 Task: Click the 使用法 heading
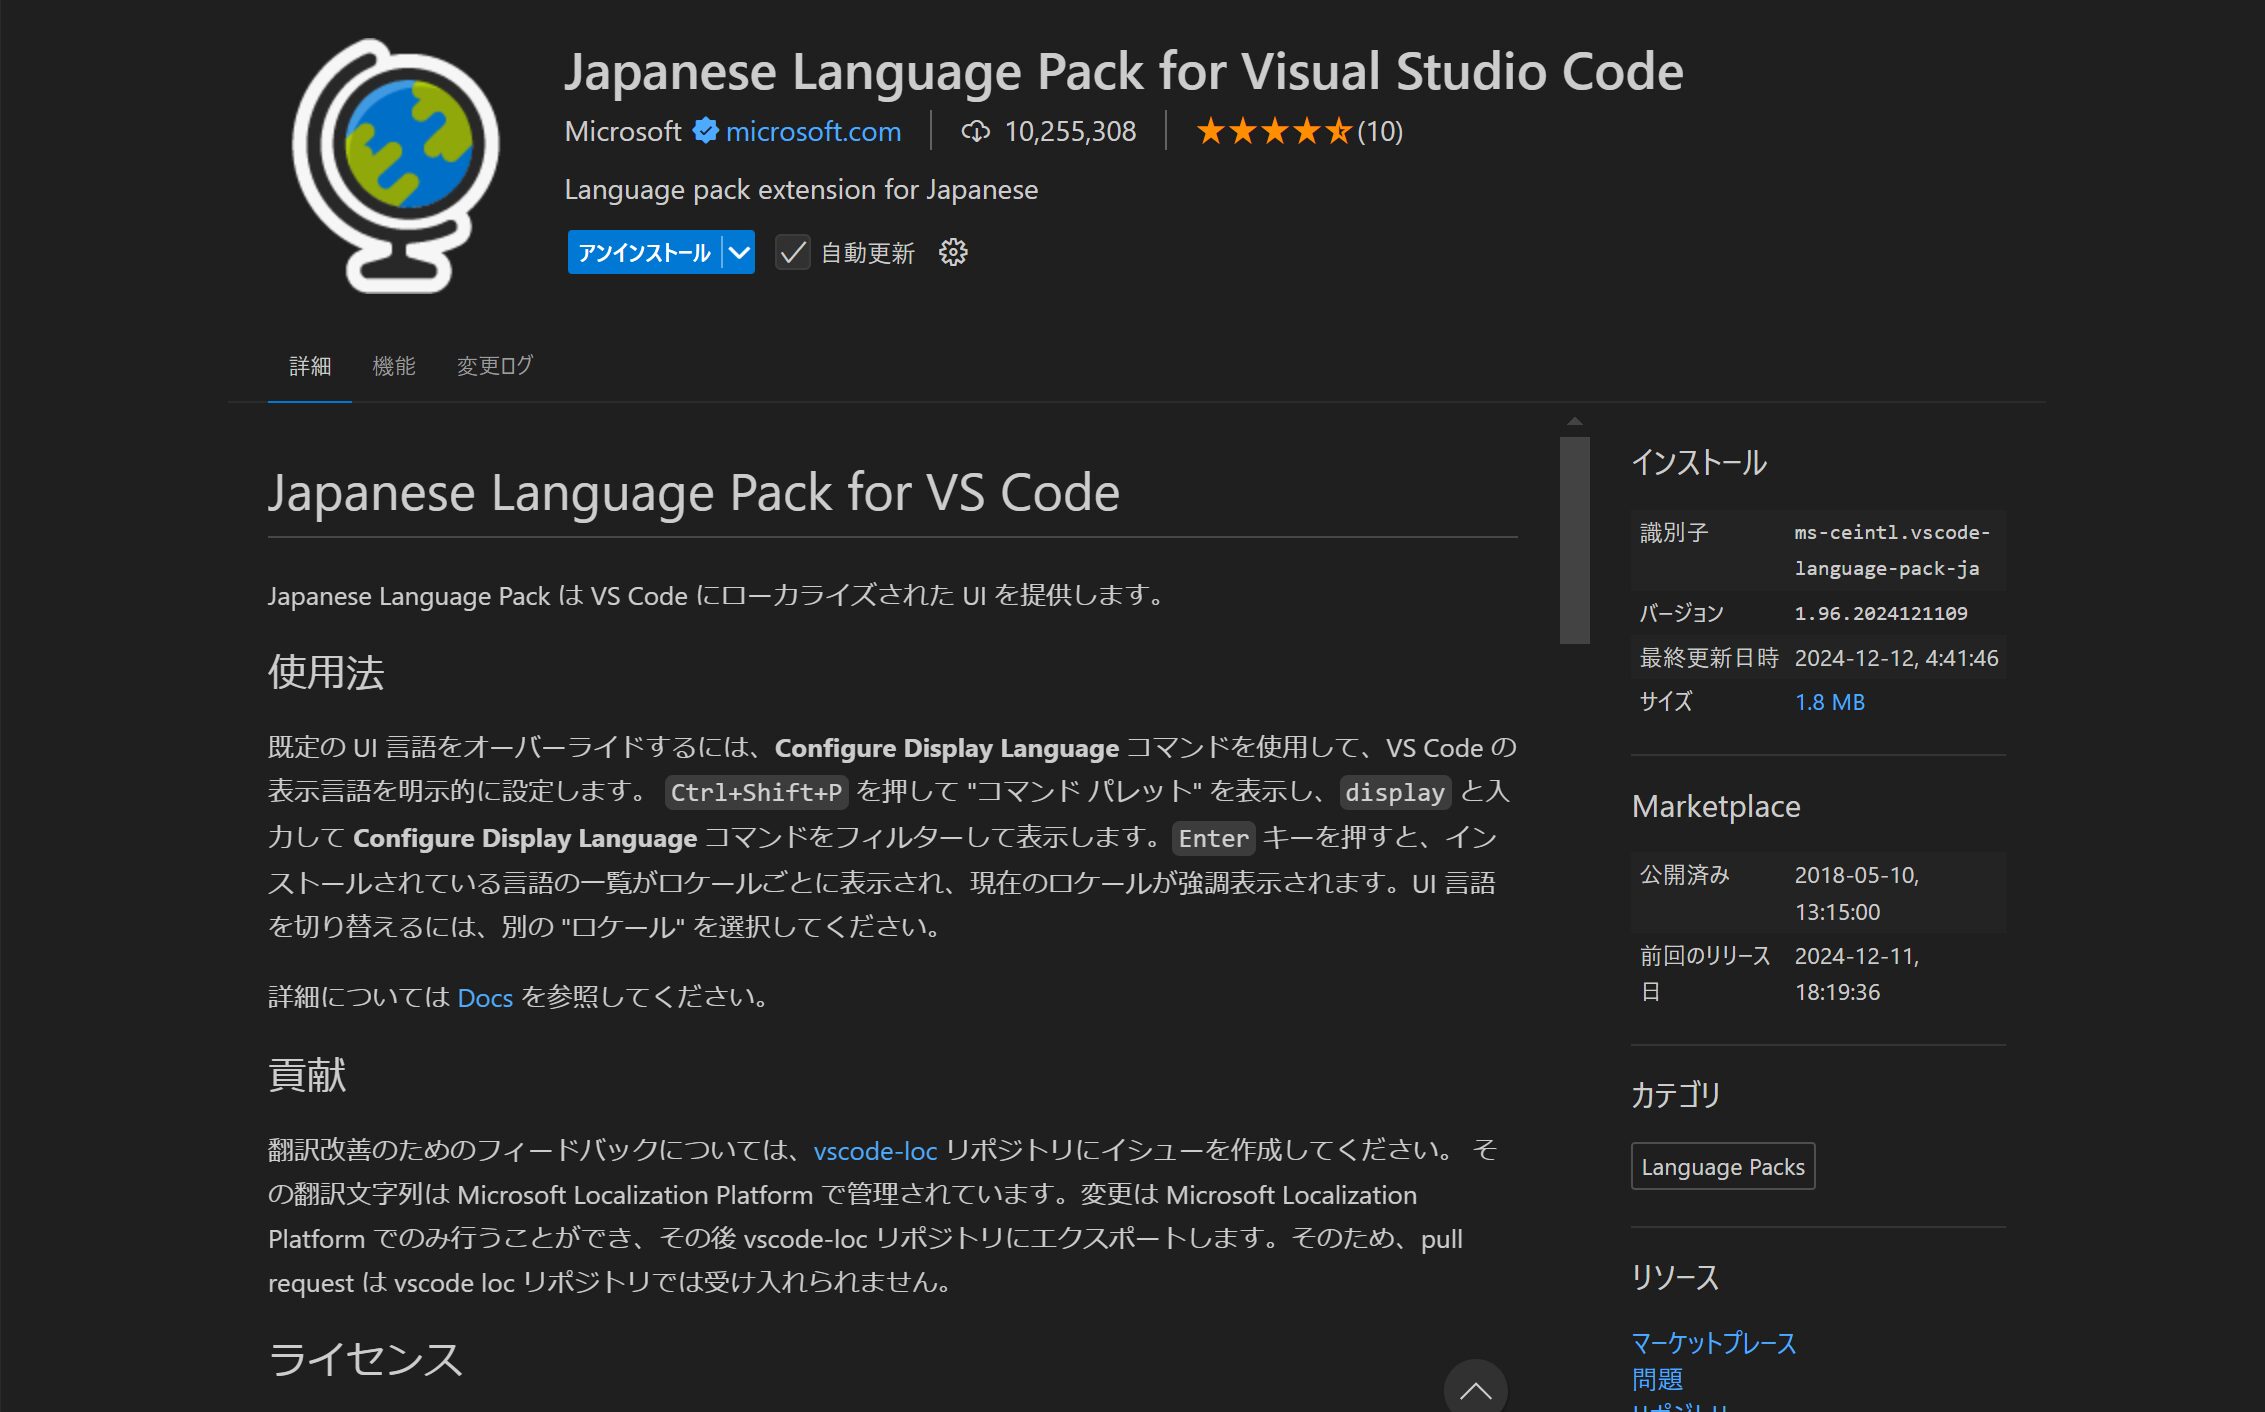[326, 672]
